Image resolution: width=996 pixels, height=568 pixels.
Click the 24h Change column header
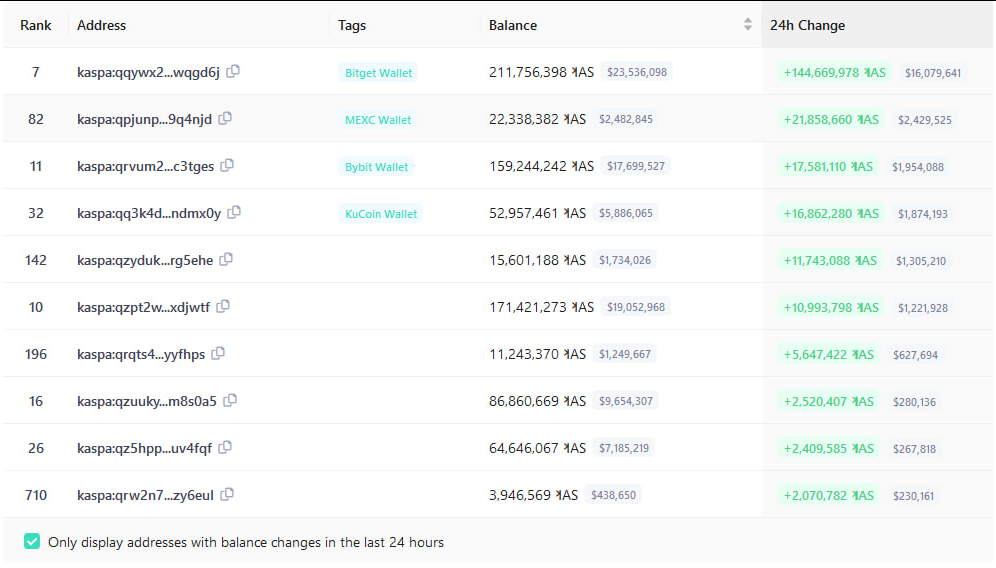[x=807, y=25]
